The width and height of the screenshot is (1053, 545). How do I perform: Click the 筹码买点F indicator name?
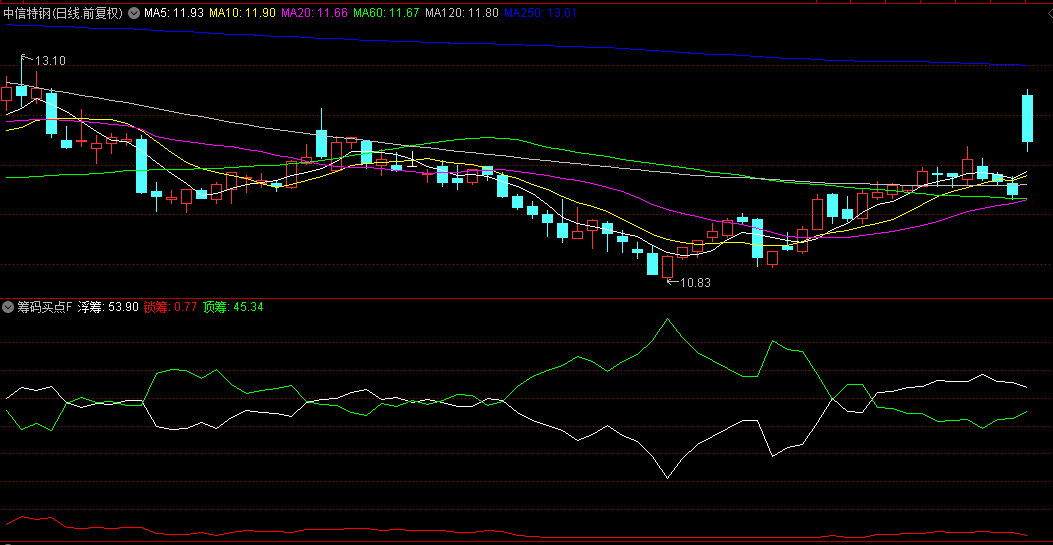(44, 307)
